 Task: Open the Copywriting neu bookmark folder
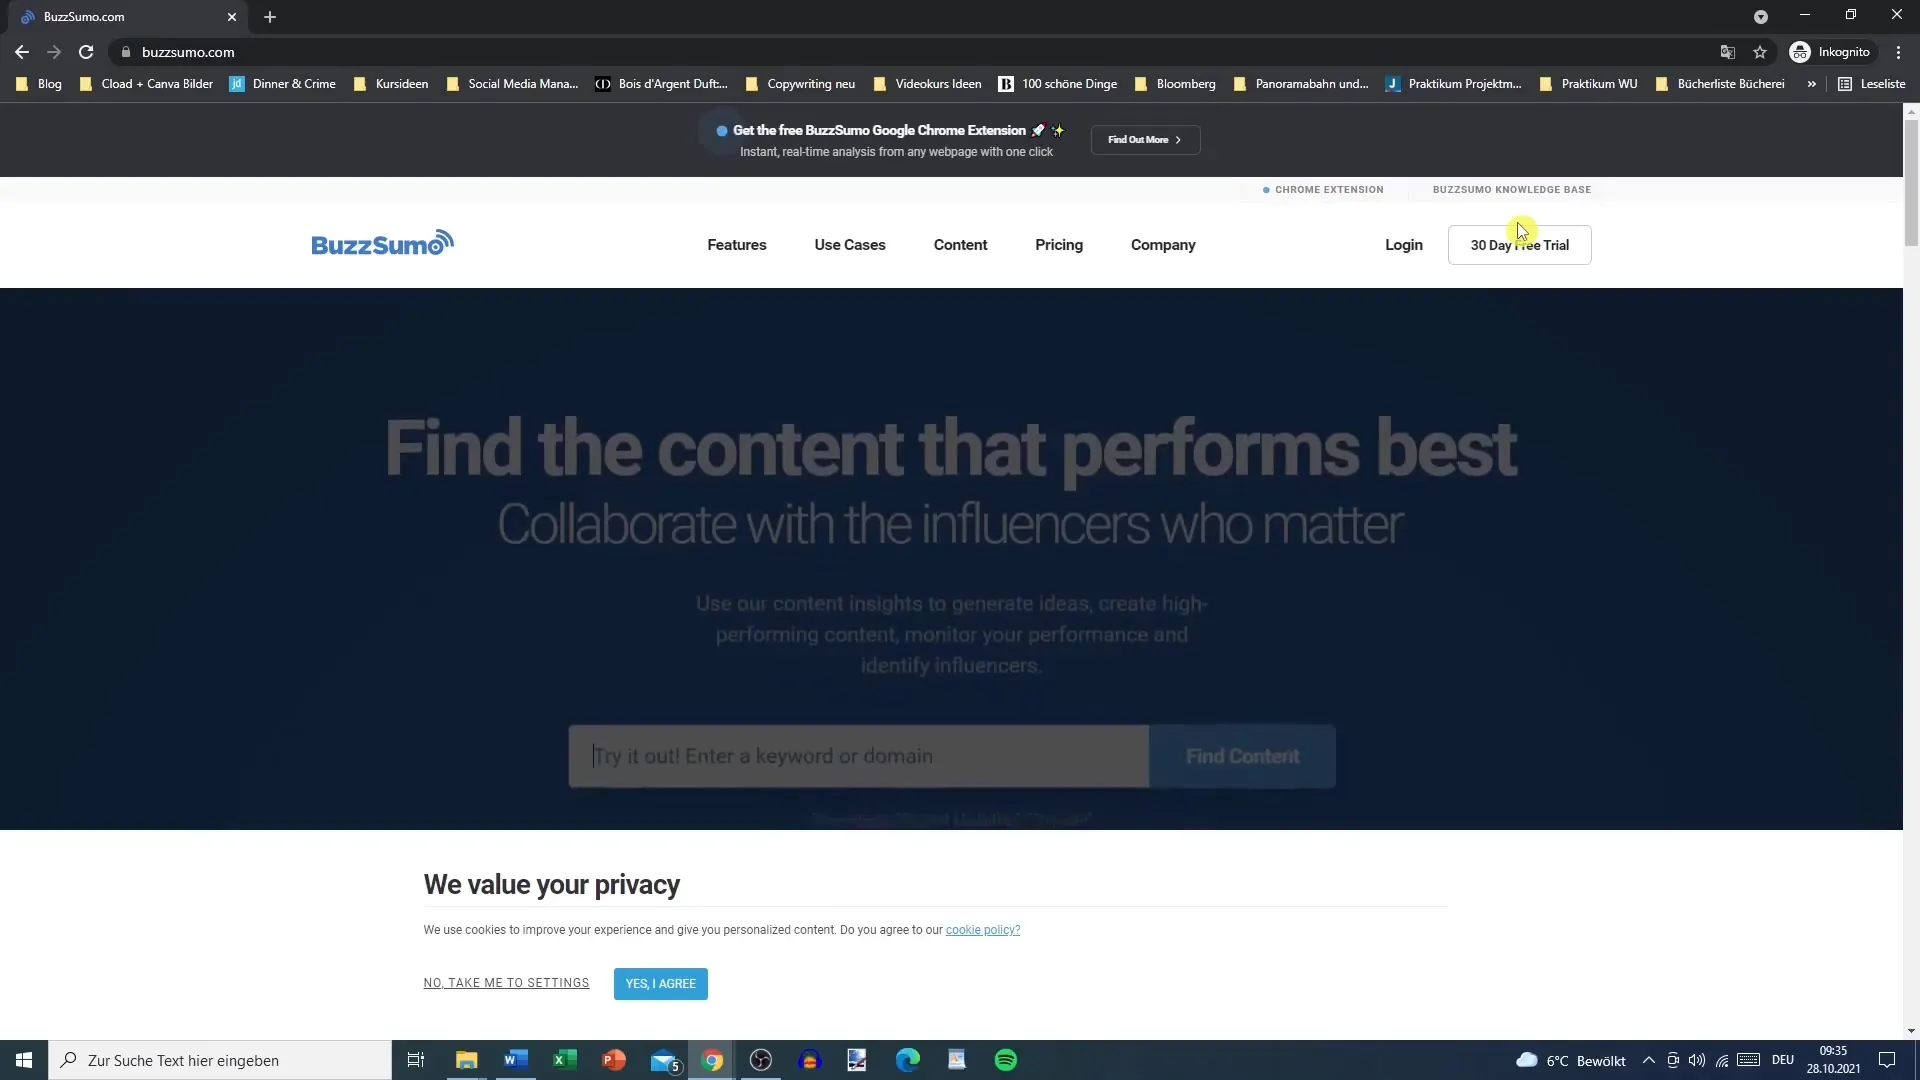point(800,84)
